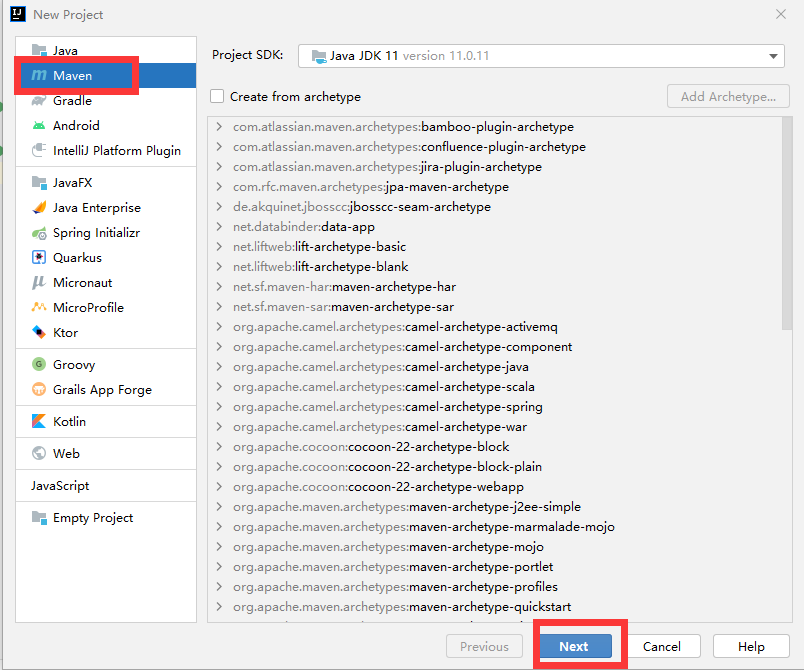Close the New Project dialog
The image size is (804, 670).
point(780,14)
